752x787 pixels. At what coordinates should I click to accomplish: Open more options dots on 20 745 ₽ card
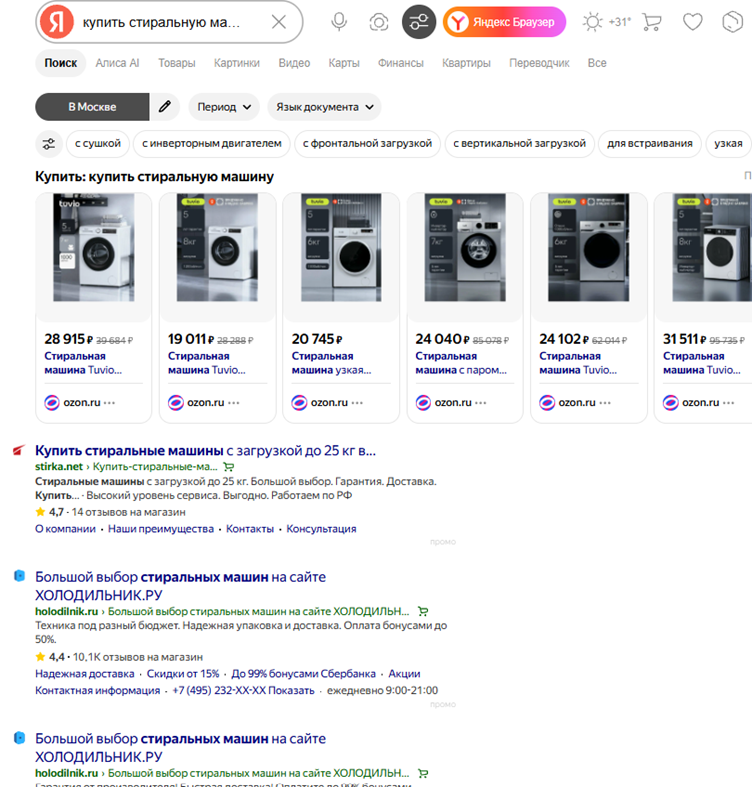[357, 403]
